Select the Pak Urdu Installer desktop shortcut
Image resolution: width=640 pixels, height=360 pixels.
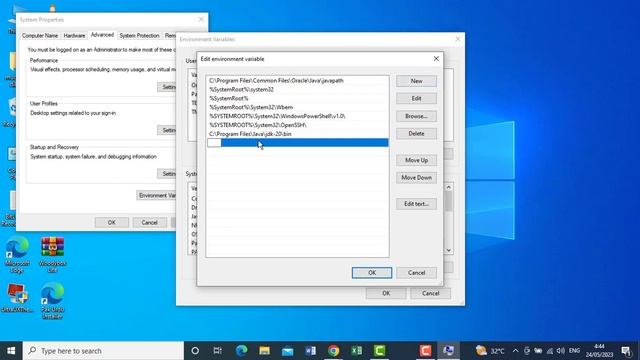pyautogui.click(x=52, y=301)
